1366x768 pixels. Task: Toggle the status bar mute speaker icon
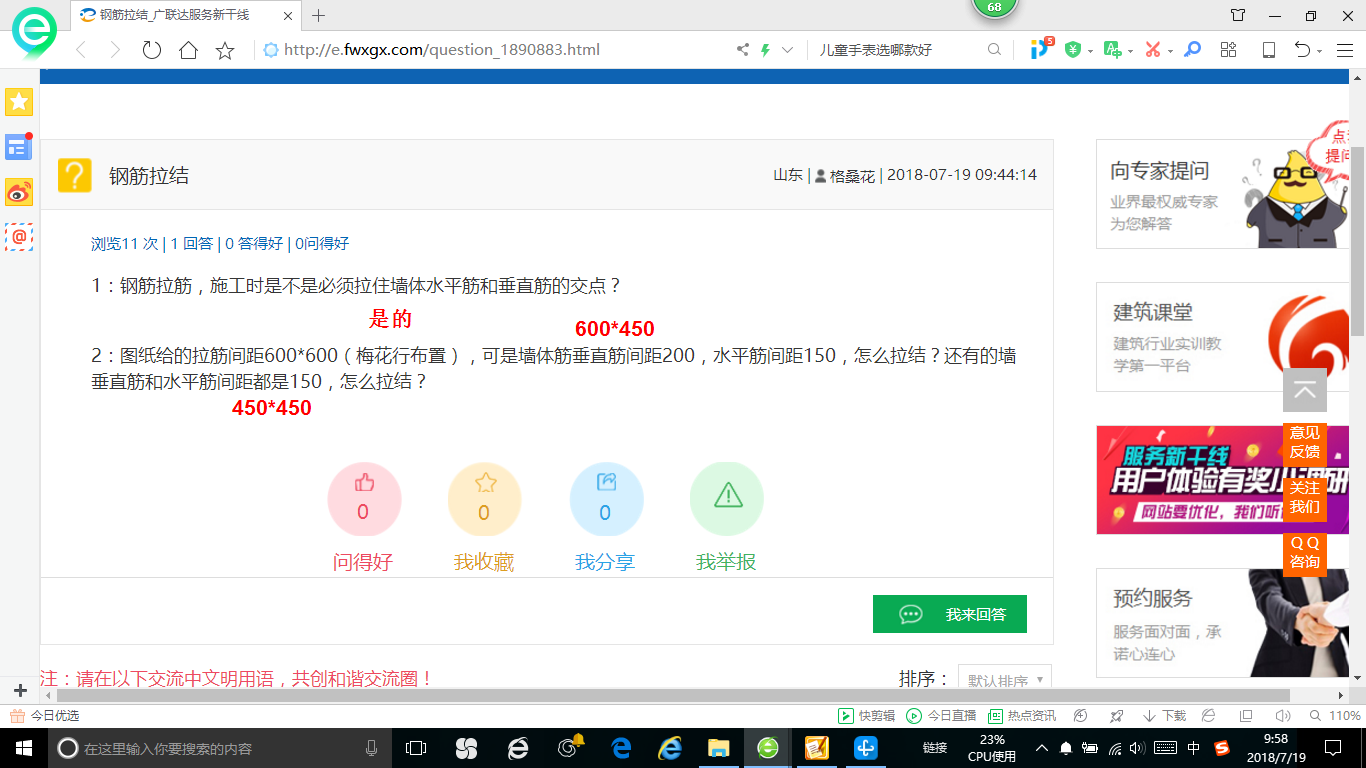(x=1284, y=716)
